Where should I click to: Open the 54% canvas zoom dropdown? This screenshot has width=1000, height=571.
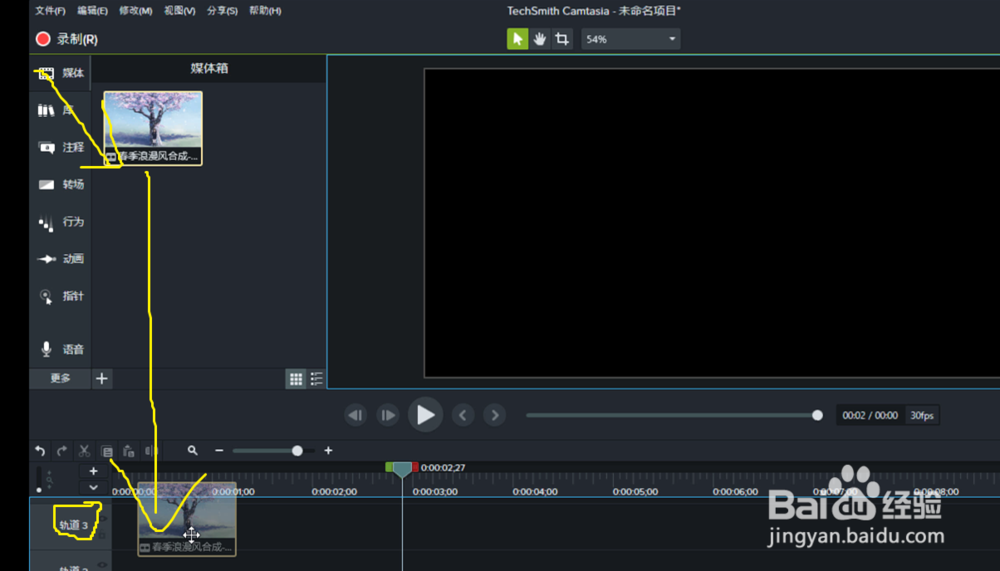[x=630, y=39]
